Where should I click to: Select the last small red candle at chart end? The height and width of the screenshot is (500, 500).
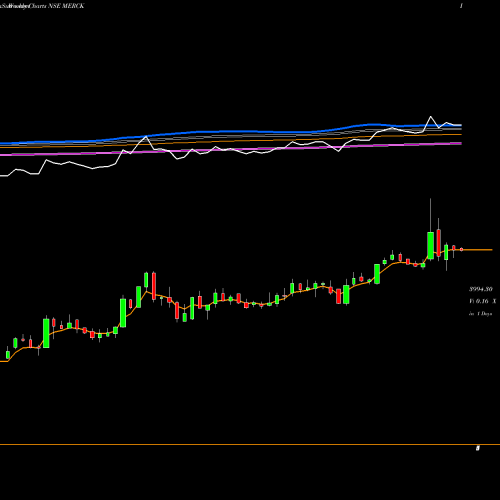(x=461, y=249)
